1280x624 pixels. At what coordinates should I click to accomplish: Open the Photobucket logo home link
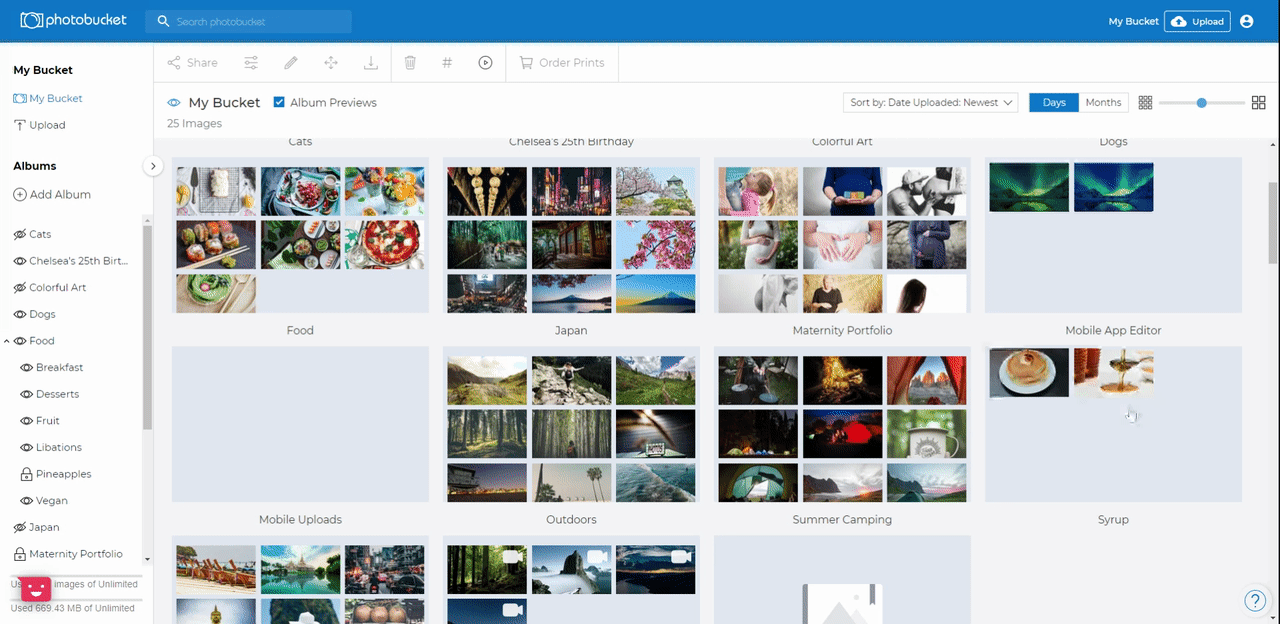(x=73, y=20)
